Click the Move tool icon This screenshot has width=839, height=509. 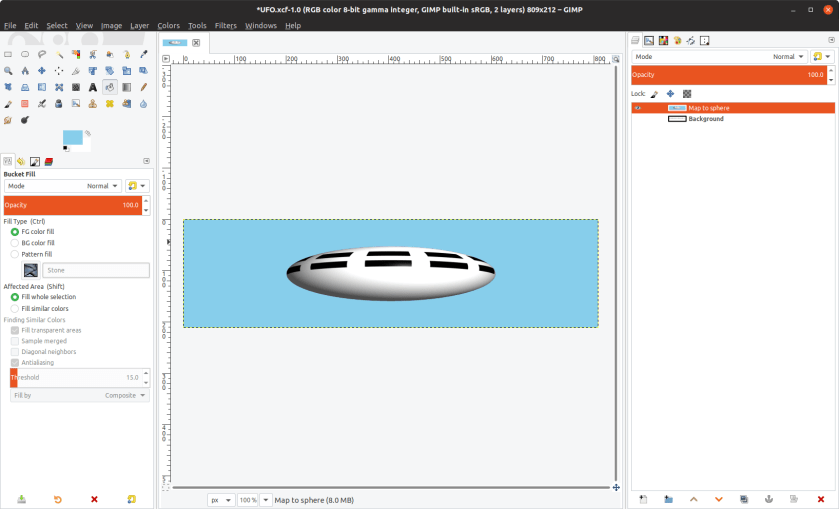coord(42,71)
